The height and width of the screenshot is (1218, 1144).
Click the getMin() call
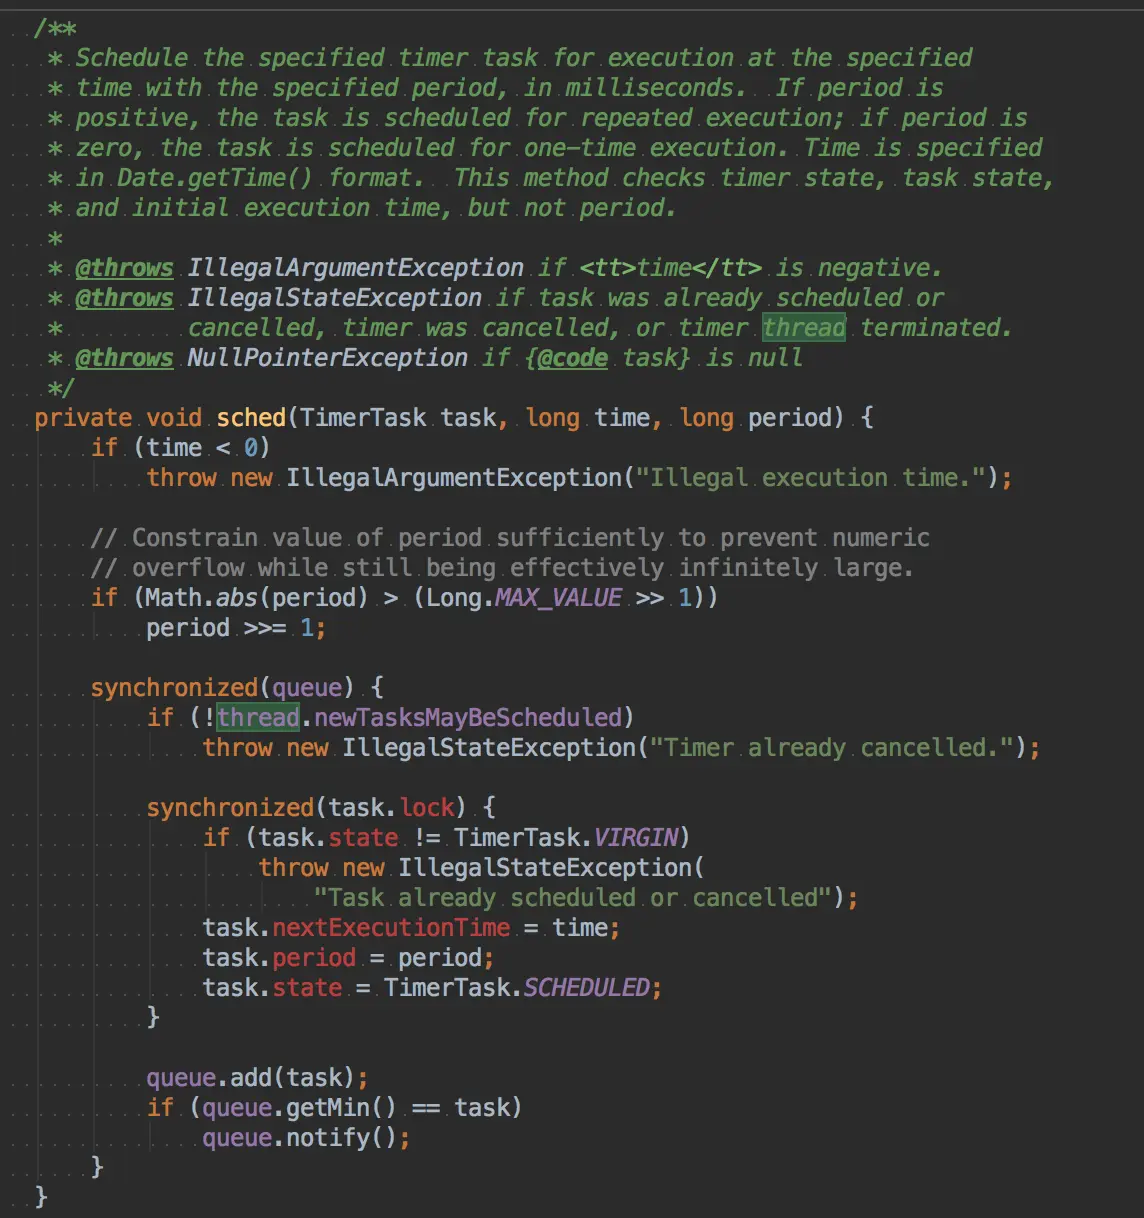[341, 1107]
